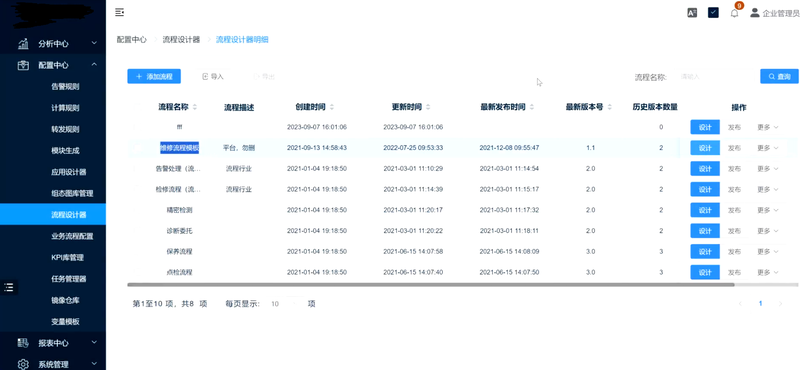
Task: Click the 流程设计器 breadcrumb
Action: pos(181,39)
